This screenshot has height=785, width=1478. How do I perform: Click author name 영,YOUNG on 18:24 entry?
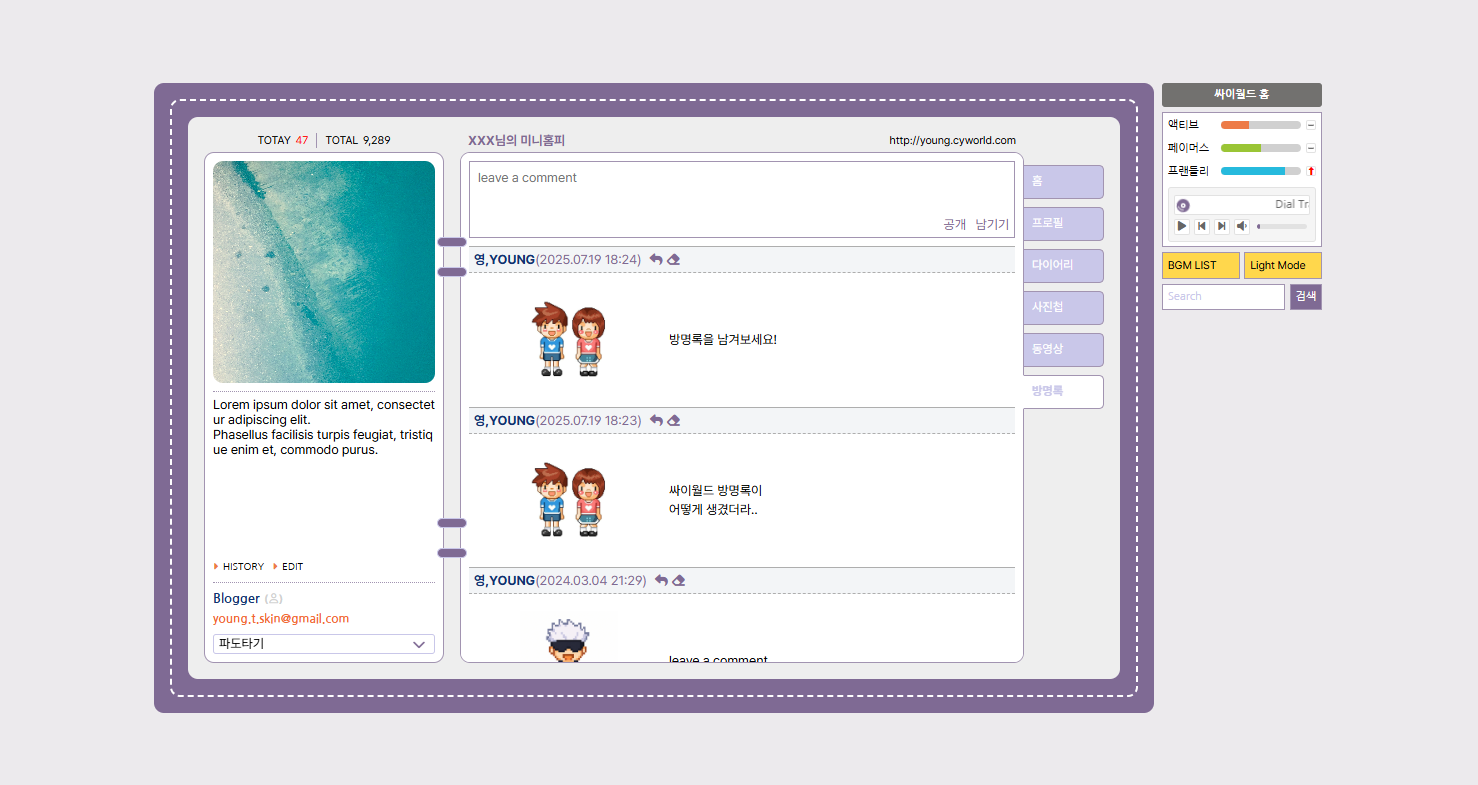(x=505, y=260)
